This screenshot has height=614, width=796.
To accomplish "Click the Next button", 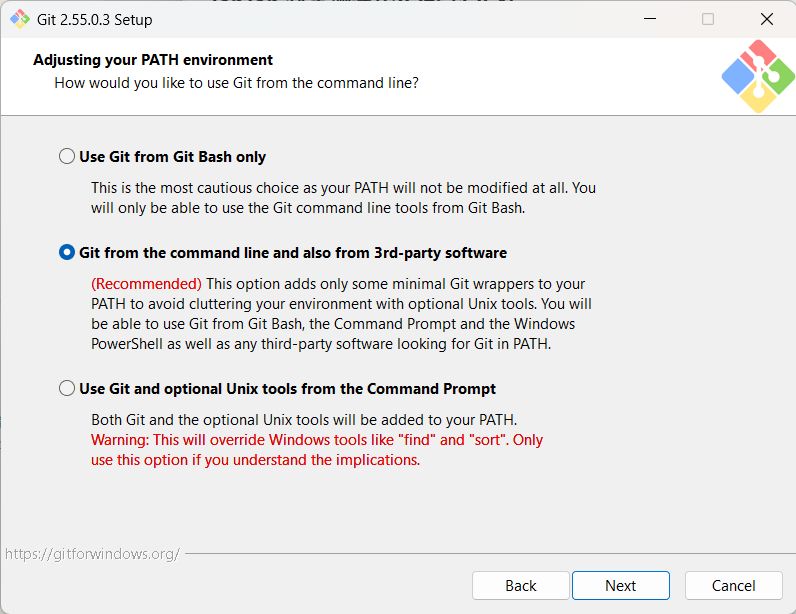I will point(620,586).
